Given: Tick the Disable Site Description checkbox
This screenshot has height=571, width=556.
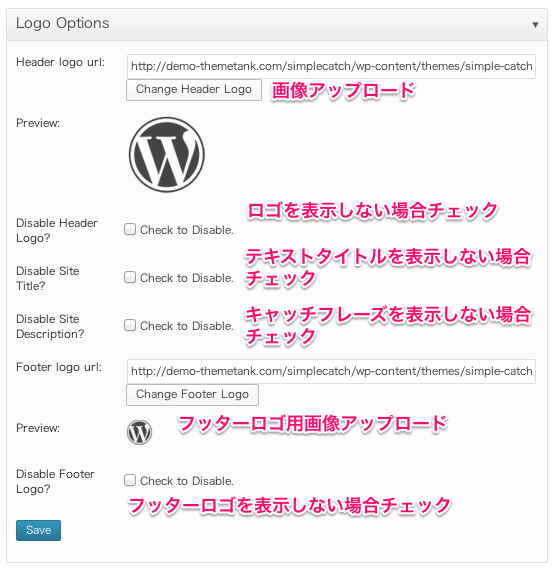Looking at the screenshot, I should [130, 325].
